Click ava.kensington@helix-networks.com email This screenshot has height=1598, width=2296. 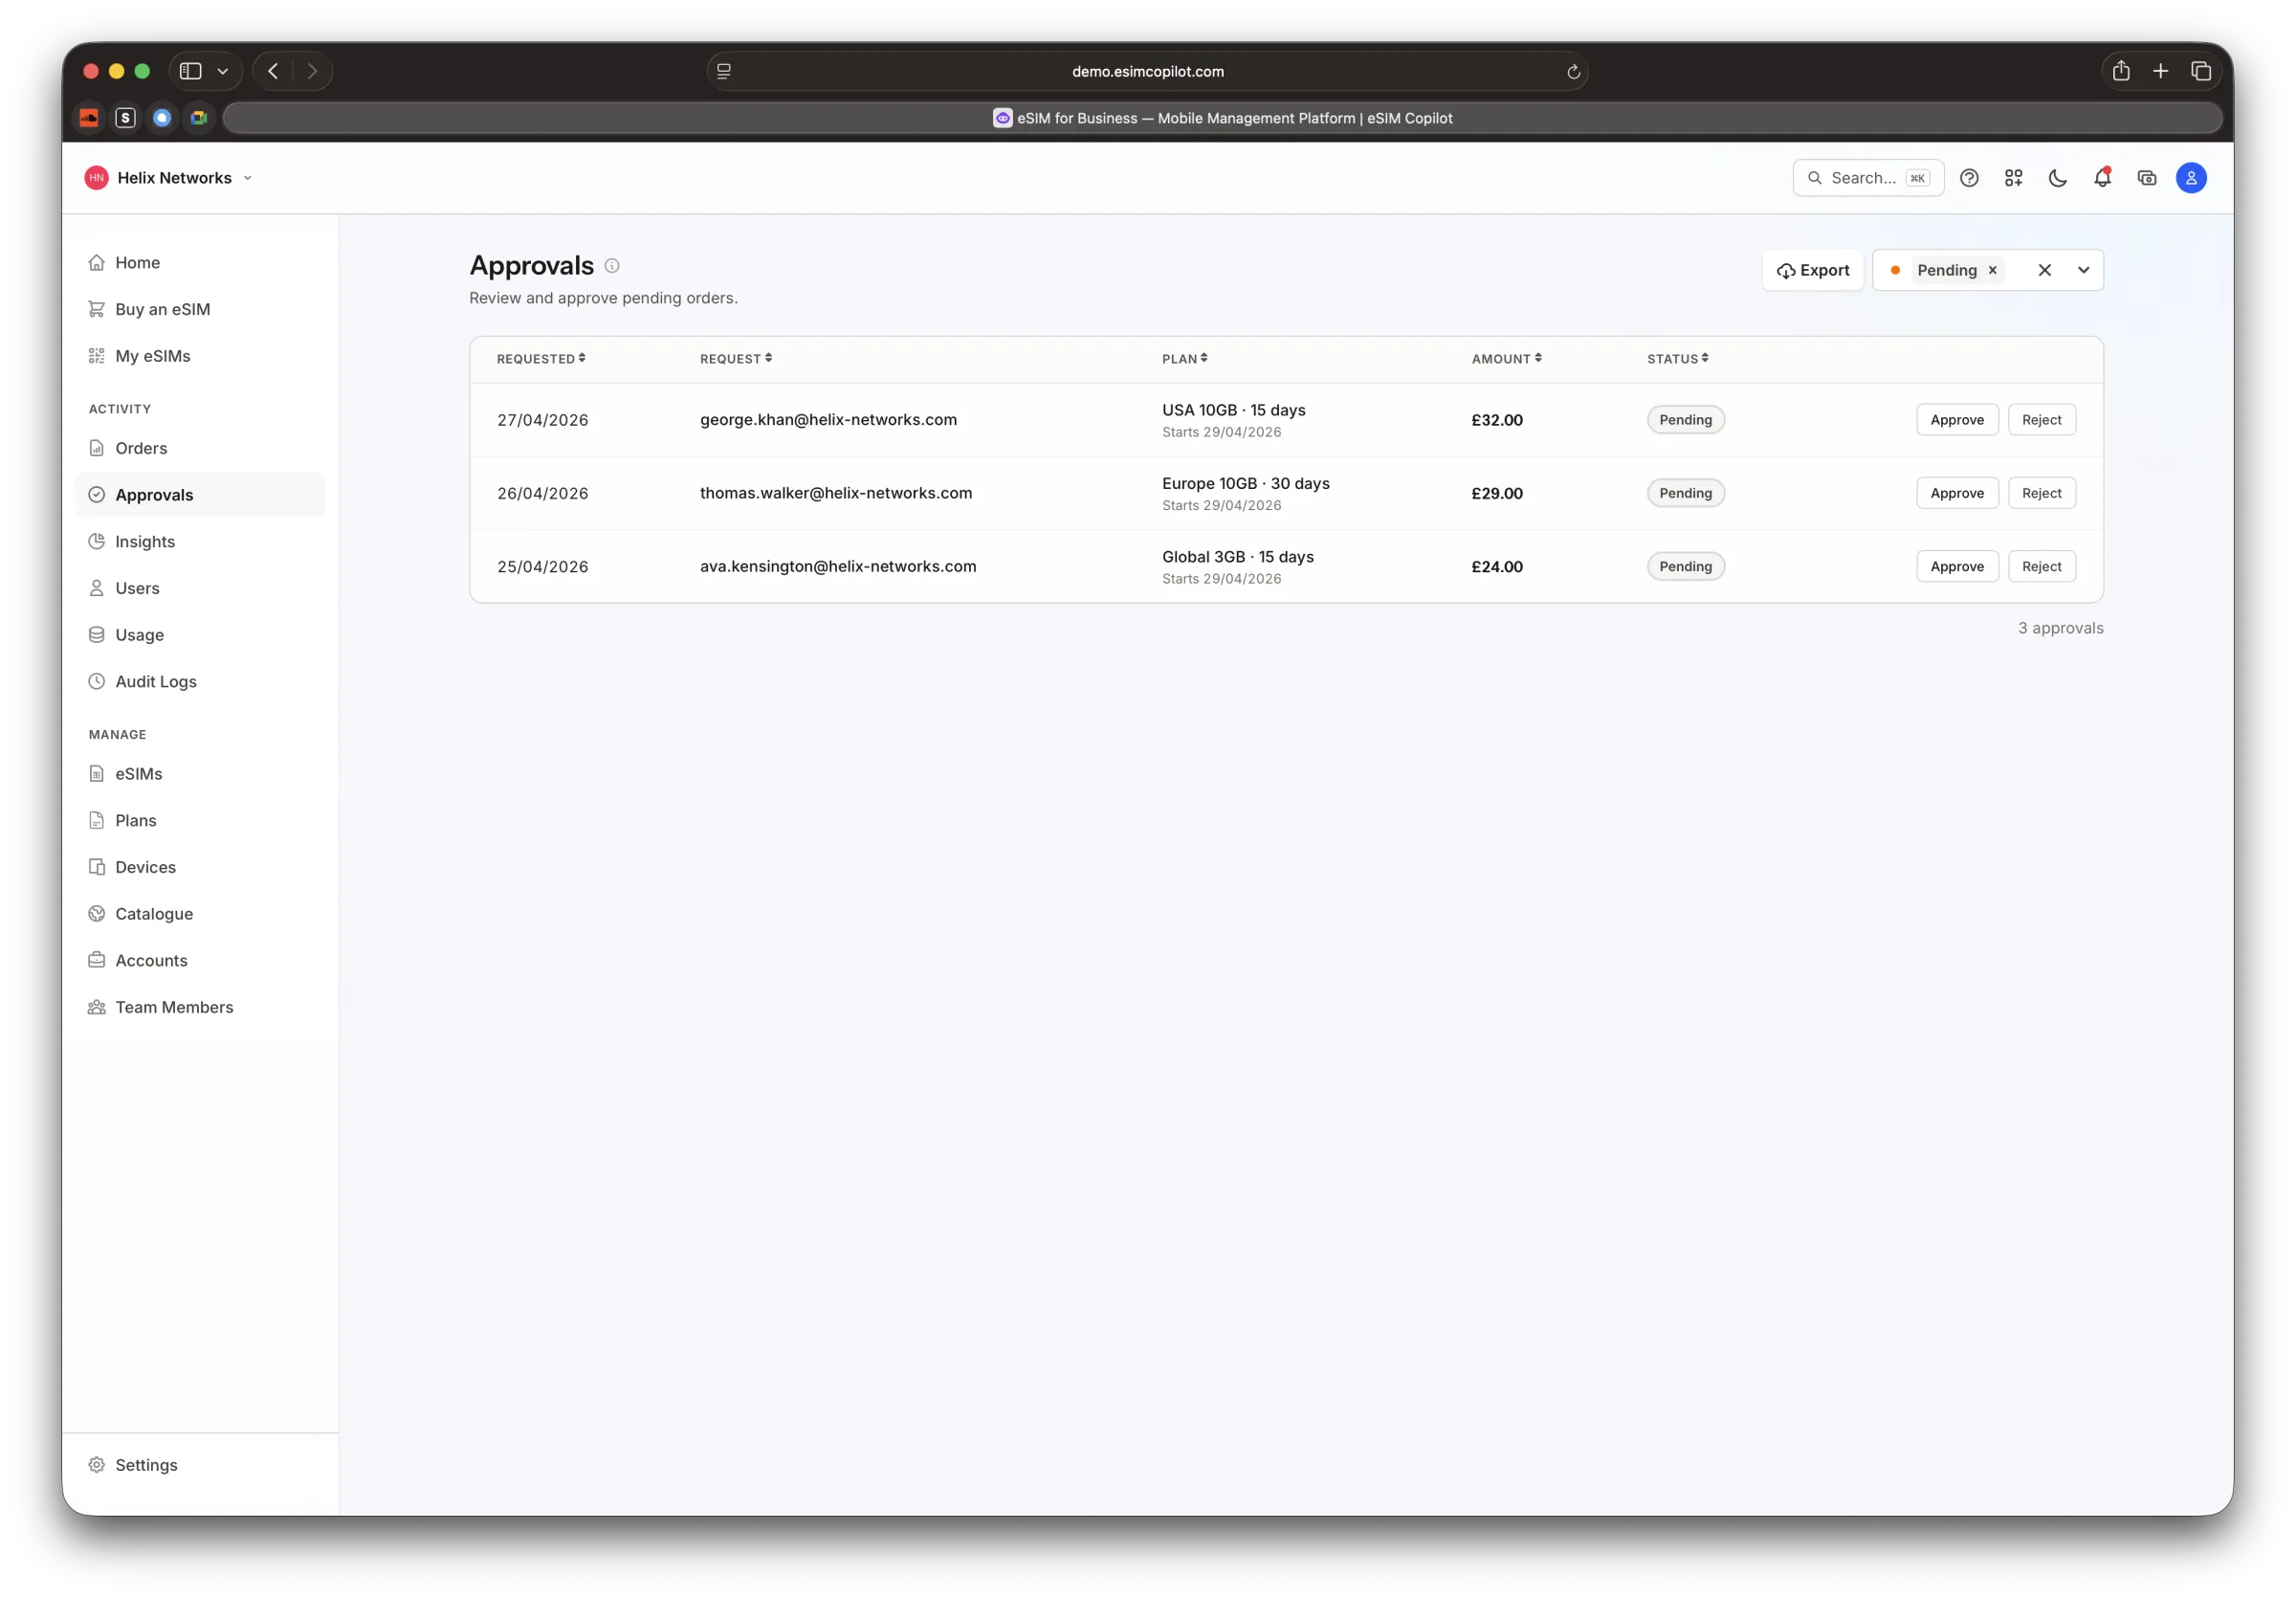(x=838, y=566)
